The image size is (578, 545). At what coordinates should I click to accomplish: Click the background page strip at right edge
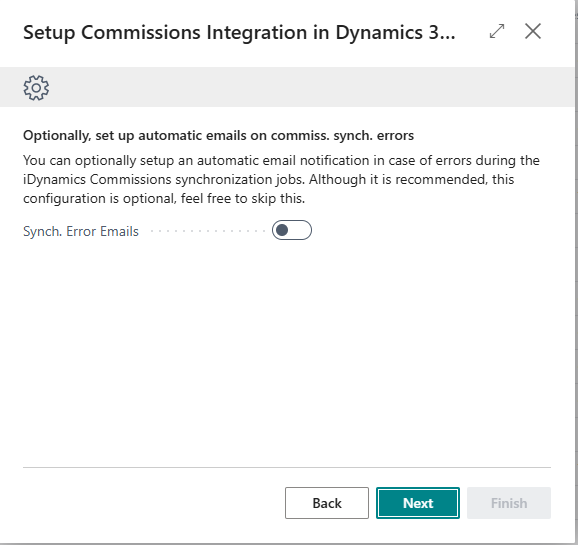[x=576, y=272]
